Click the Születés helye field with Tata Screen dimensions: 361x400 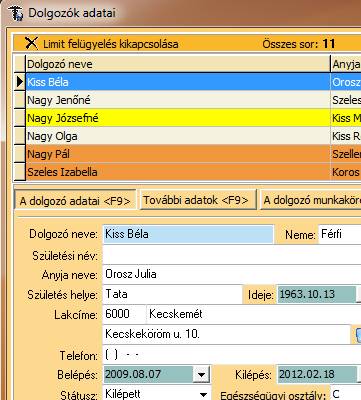coord(173,295)
